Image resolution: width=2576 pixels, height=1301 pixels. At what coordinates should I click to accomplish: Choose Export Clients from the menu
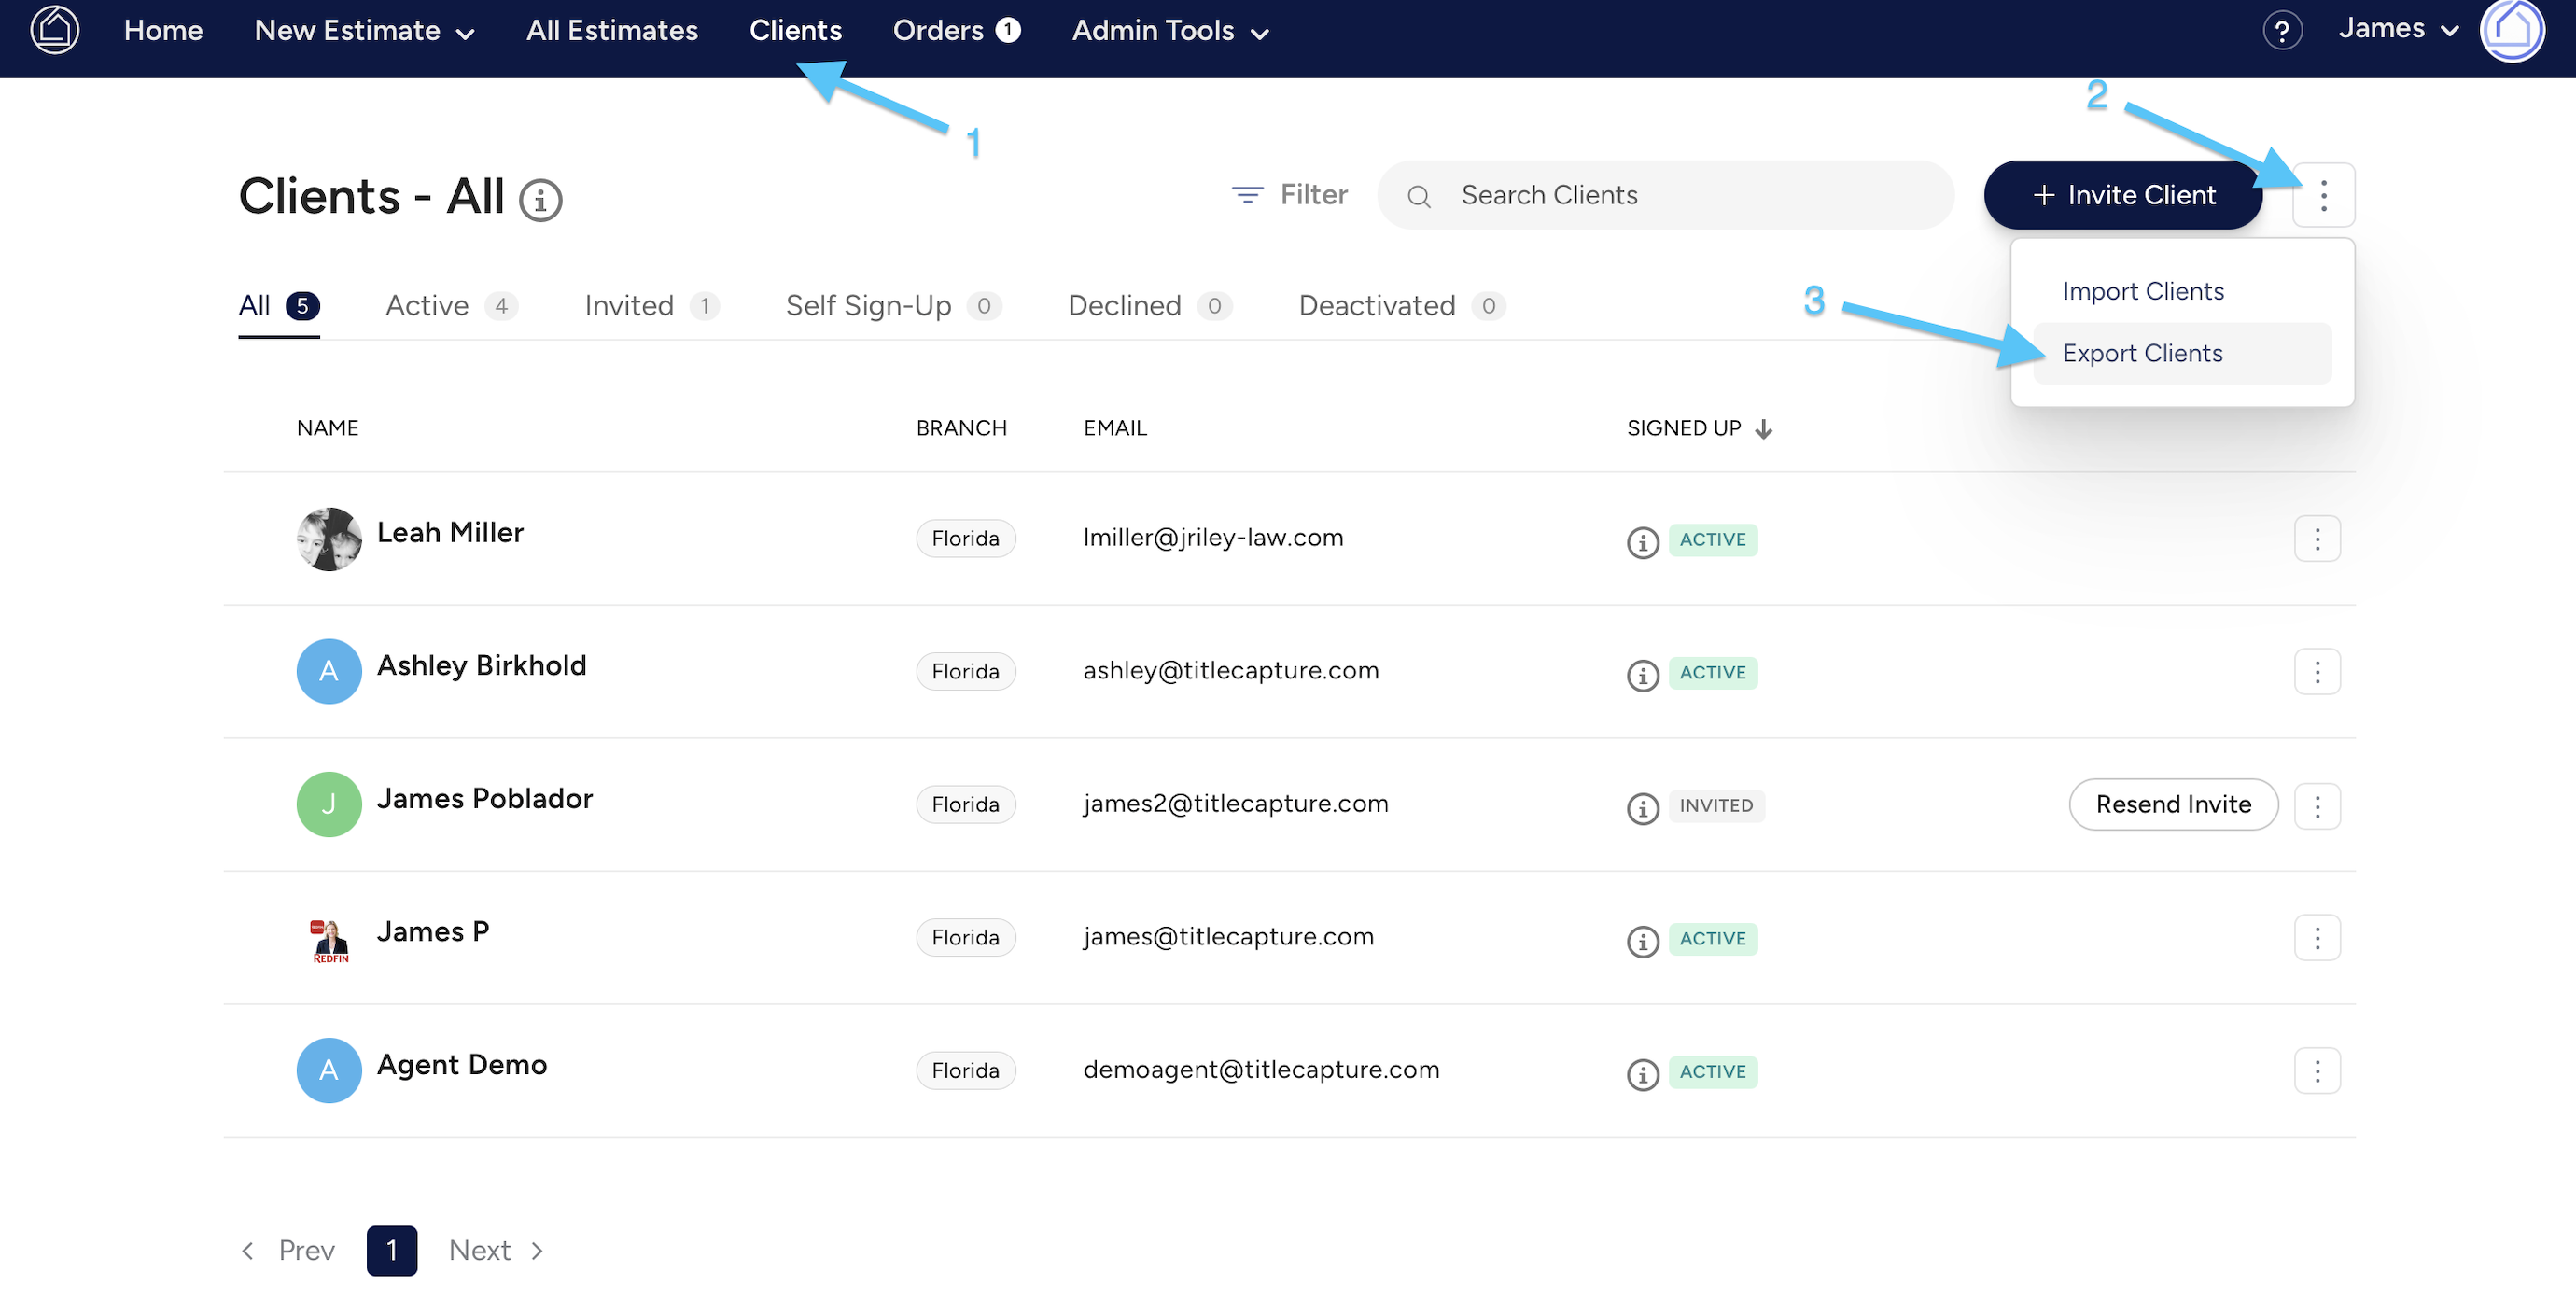pyautogui.click(x=2142, y=353)
